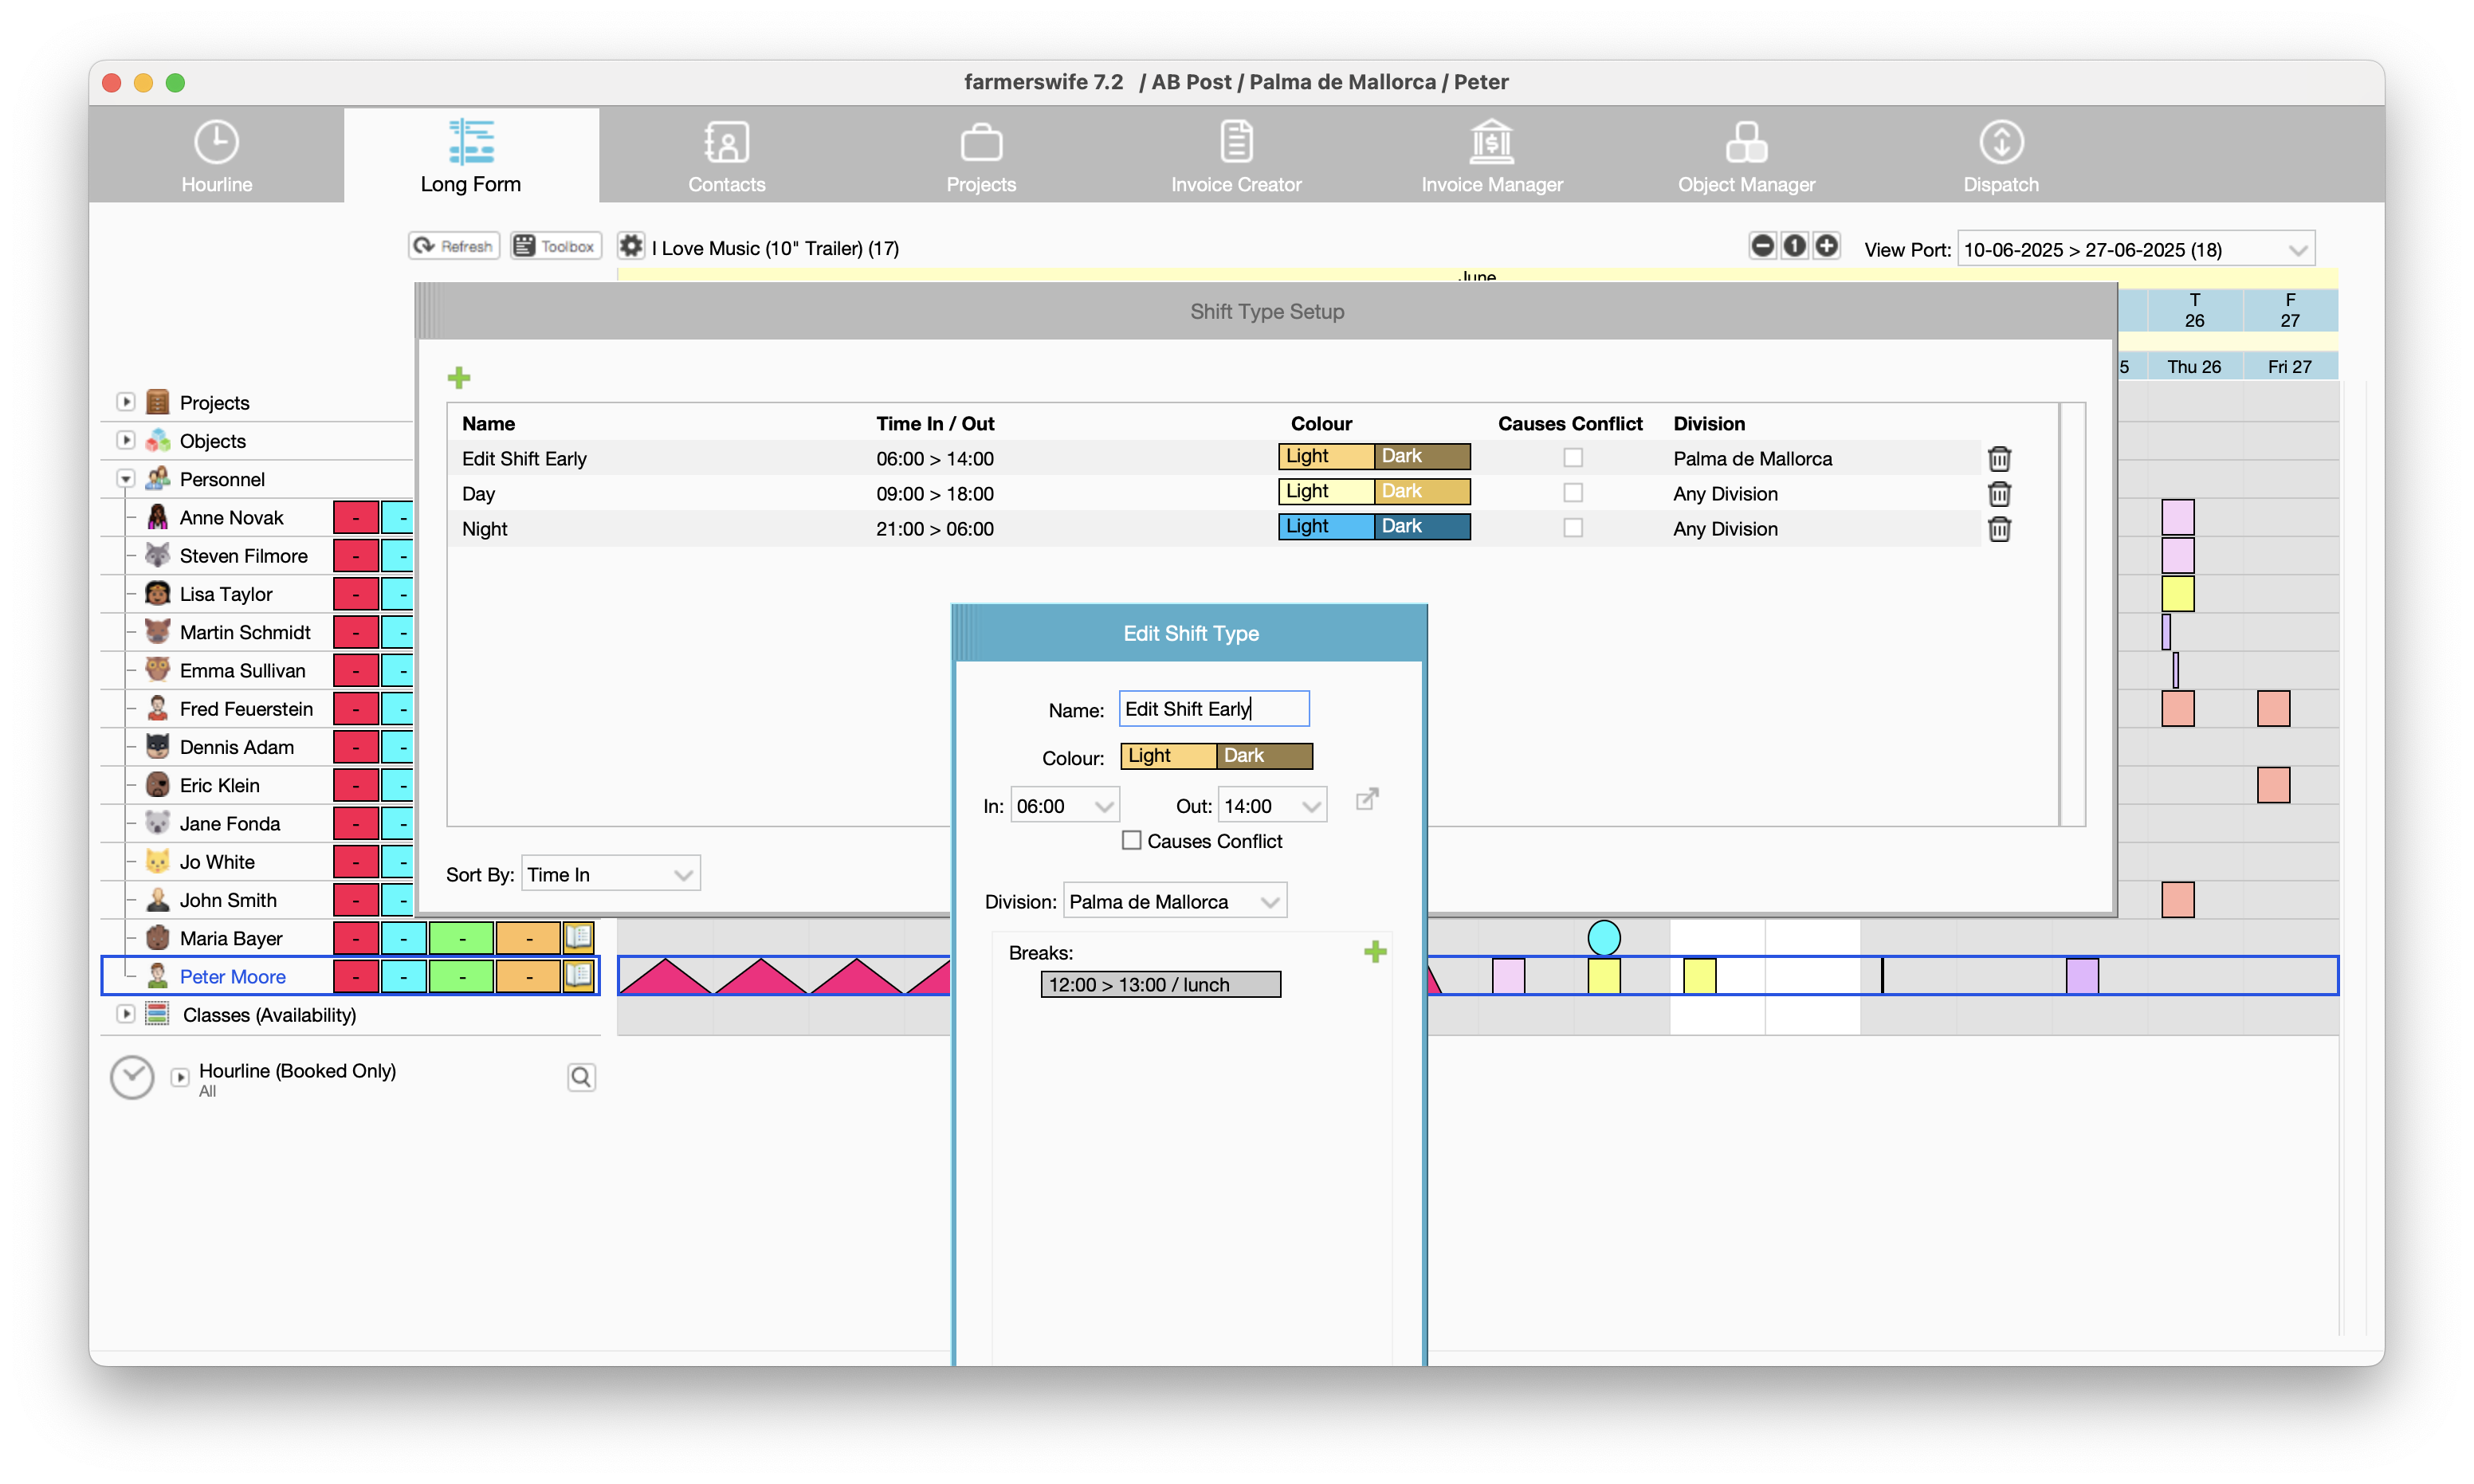Click the Thu 26 day header
This screenshot has width=2474, height=1484.
2194,366
